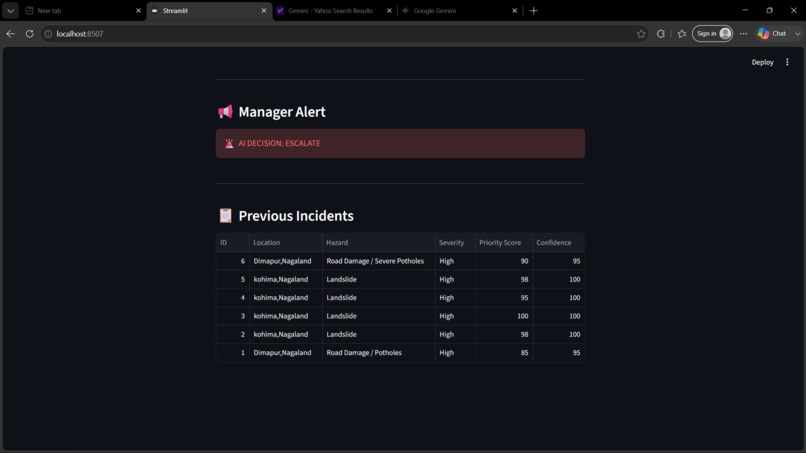The width and height of the screenshot is (806, 453).
Task: Click the AI DECISION: ESCALATE alert
Action: (x=400, y=143)
